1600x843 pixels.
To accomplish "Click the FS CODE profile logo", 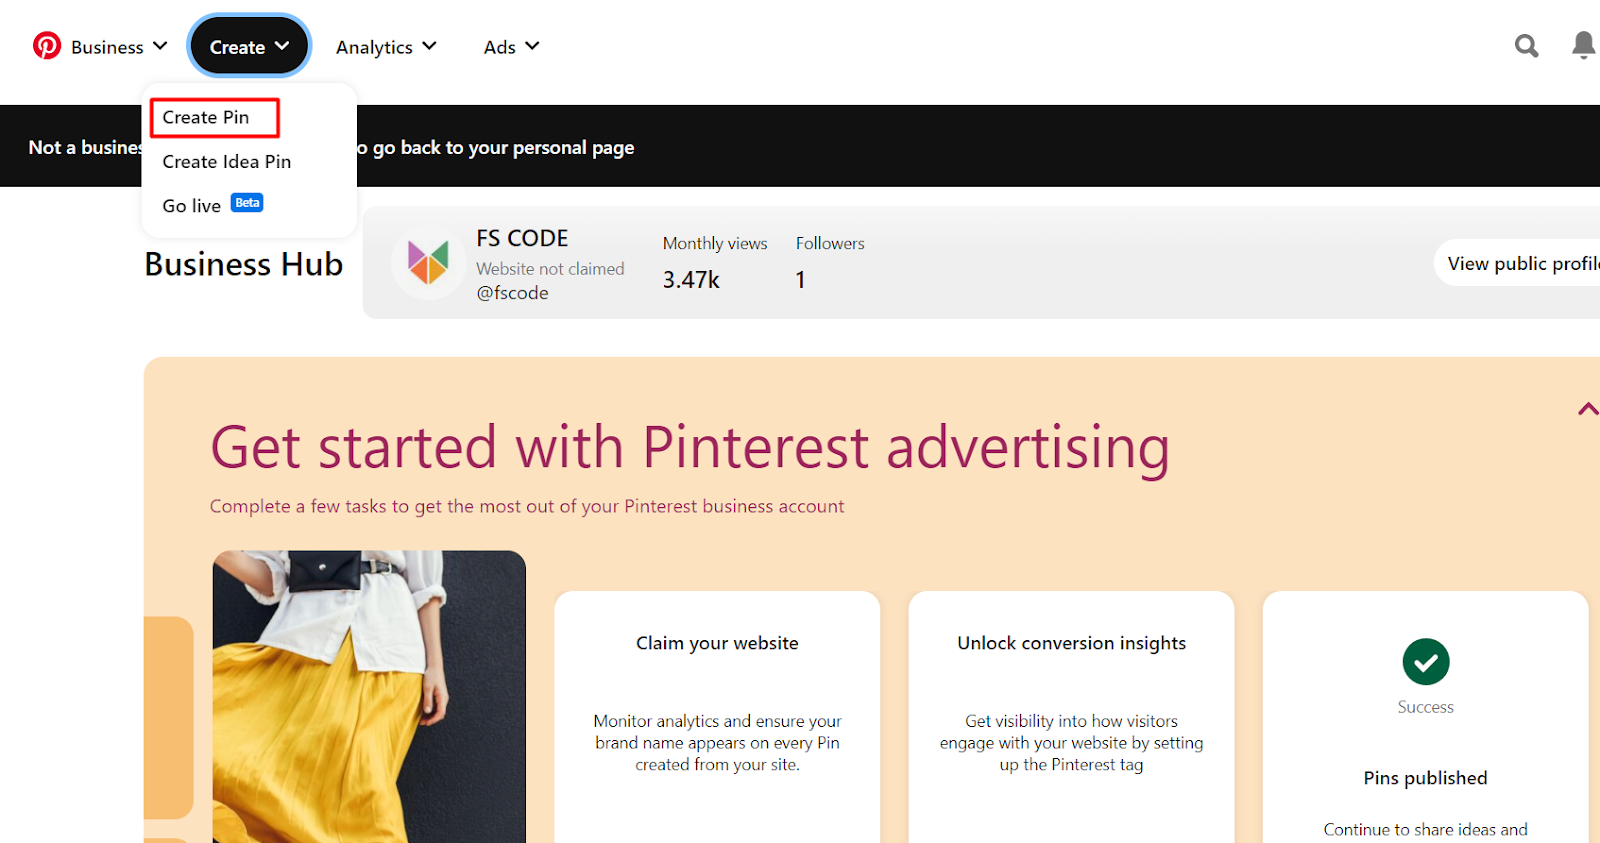I will click(x=428, y=263).
